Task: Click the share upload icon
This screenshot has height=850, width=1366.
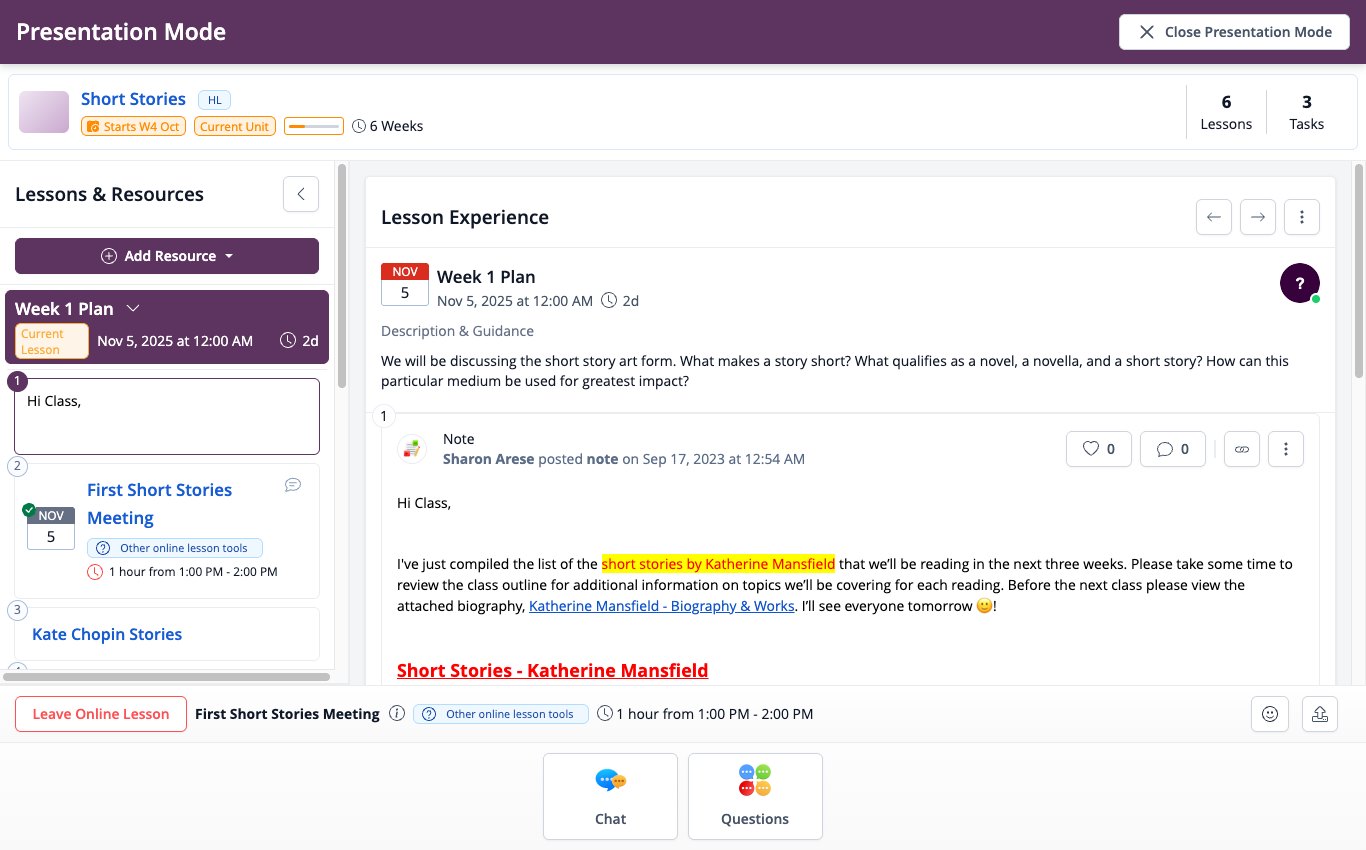Action: [x=1320, y=714]
